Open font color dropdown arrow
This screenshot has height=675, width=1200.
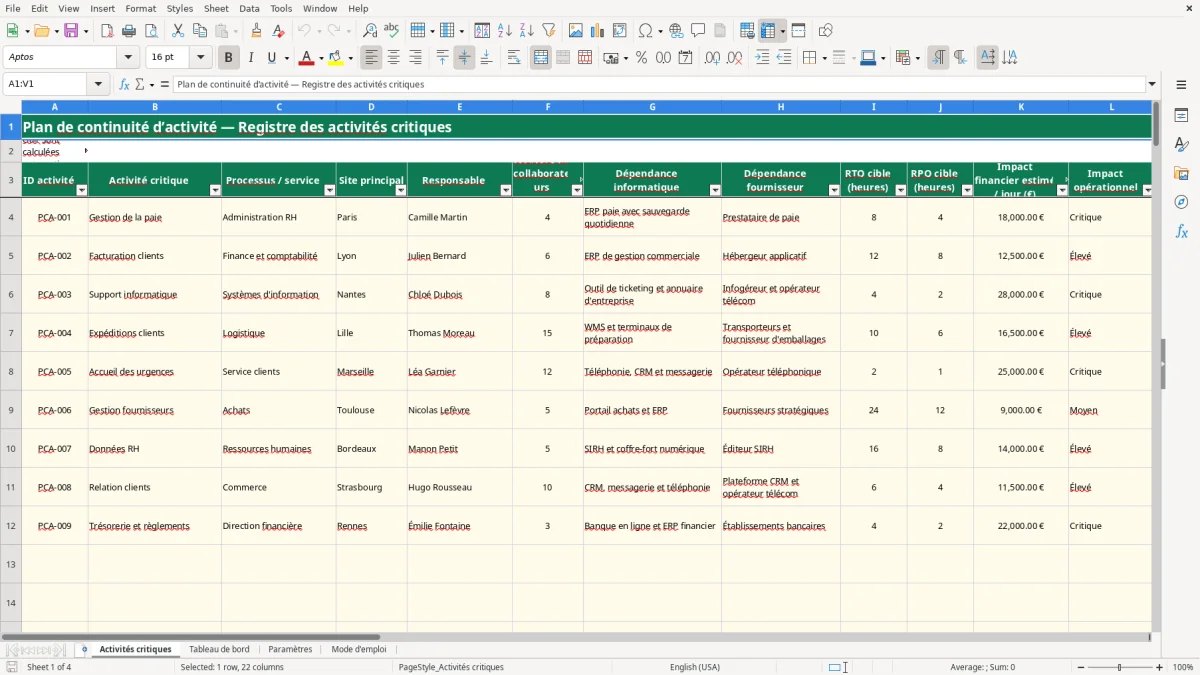coord(321,58)
